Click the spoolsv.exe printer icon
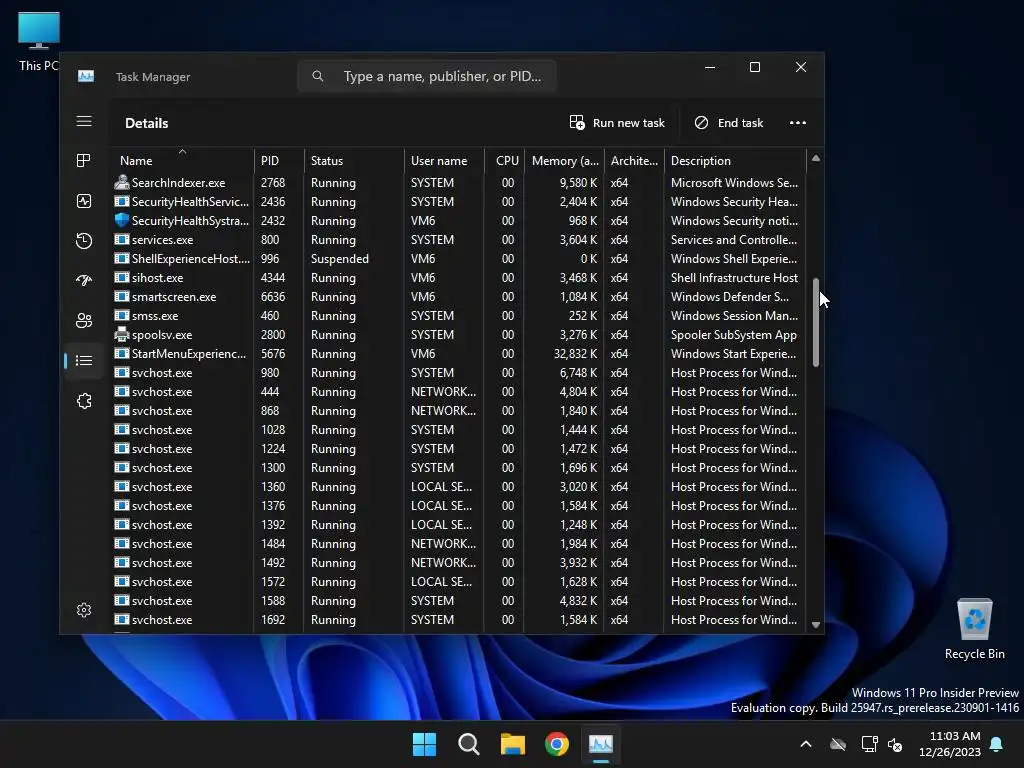This screenshot has height=768, width=1024. pos(121,334)
